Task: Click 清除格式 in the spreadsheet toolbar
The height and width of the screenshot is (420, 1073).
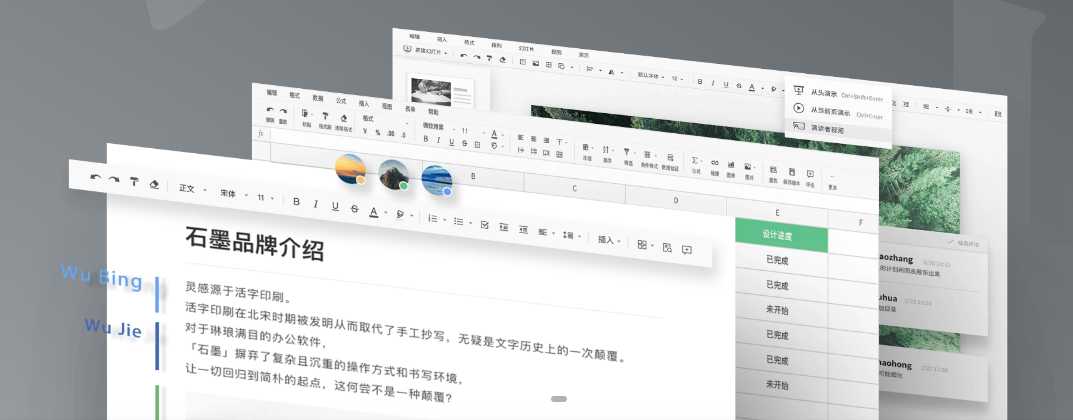Action: pos(344,122)
